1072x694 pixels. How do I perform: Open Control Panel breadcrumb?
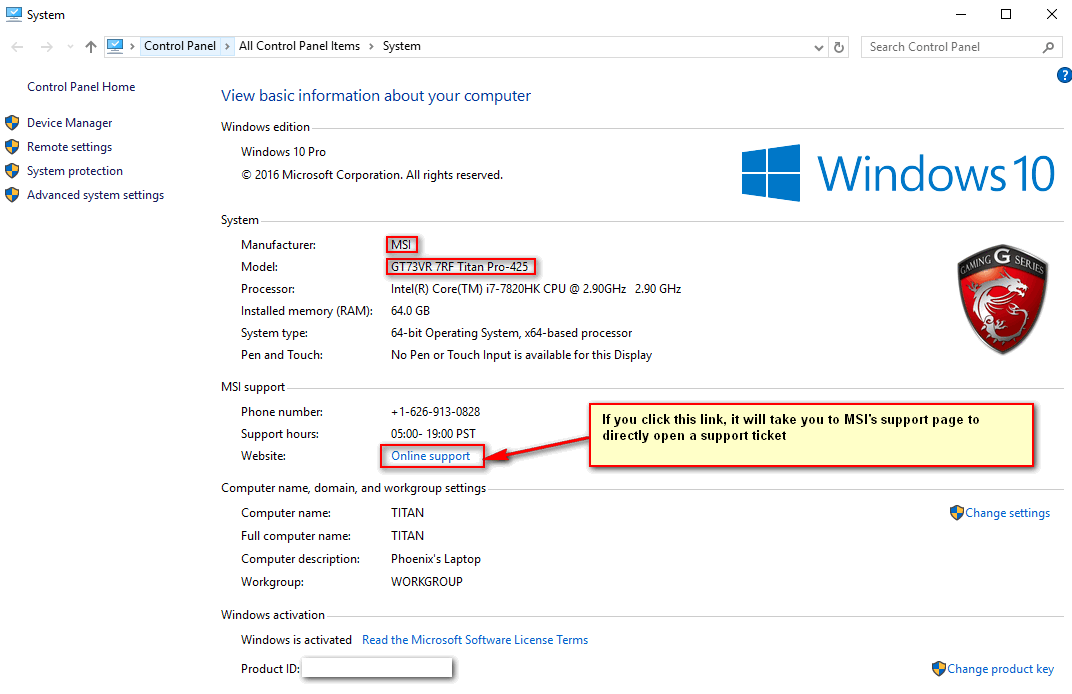click(x=180, y=46)
